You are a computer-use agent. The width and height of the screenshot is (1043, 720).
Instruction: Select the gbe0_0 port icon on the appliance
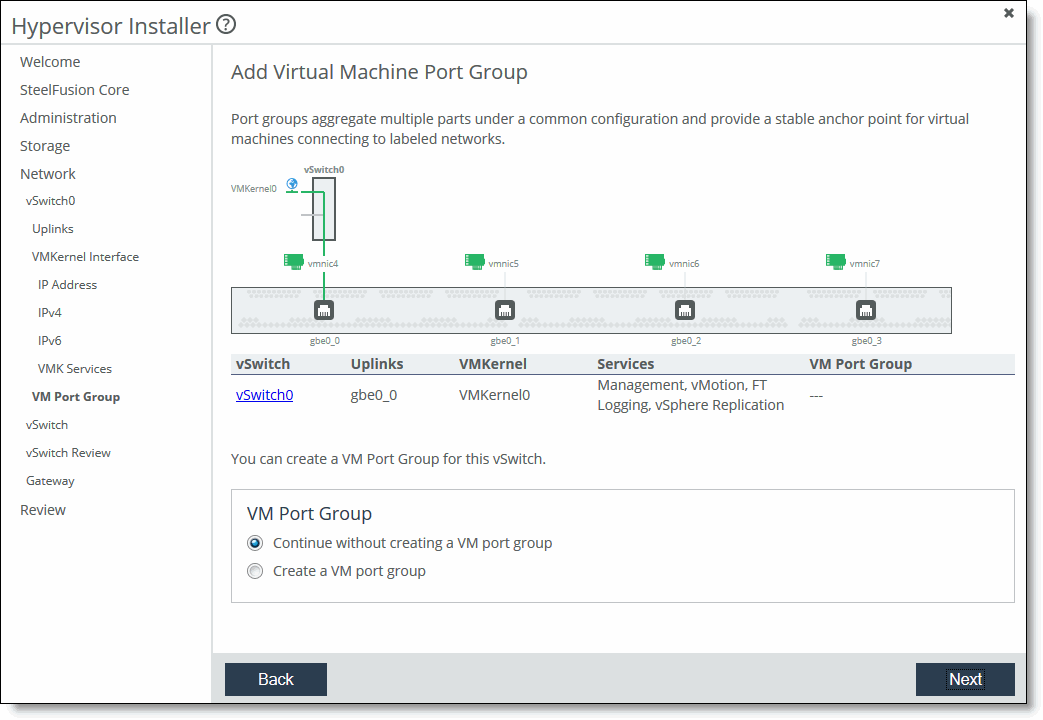[x=324, y=310]
